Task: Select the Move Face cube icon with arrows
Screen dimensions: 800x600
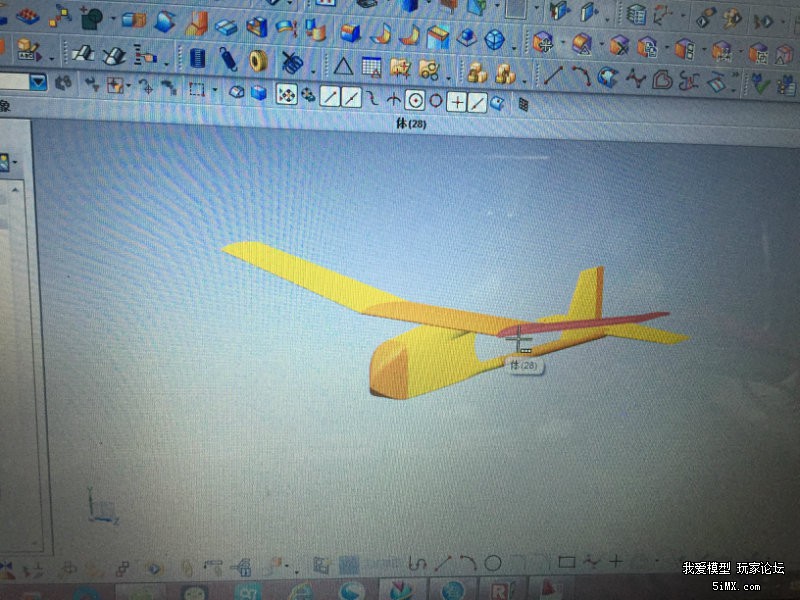Action: [x=543, y=43]
